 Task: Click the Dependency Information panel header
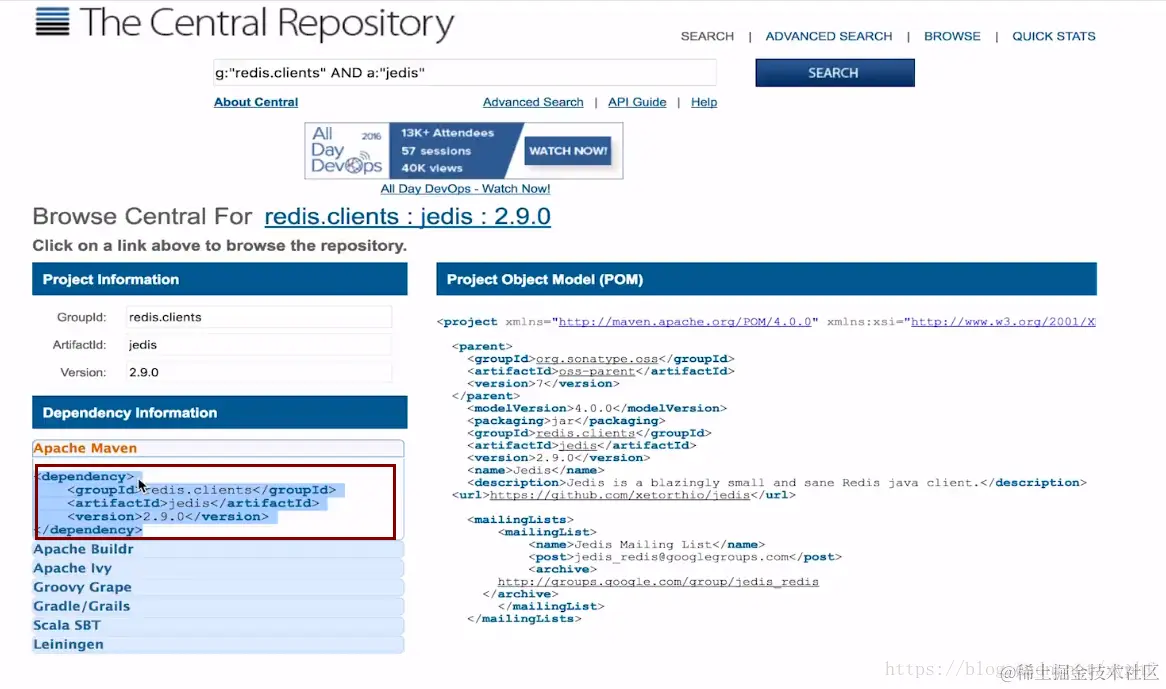pyautogui.click(x=219, y=413)
